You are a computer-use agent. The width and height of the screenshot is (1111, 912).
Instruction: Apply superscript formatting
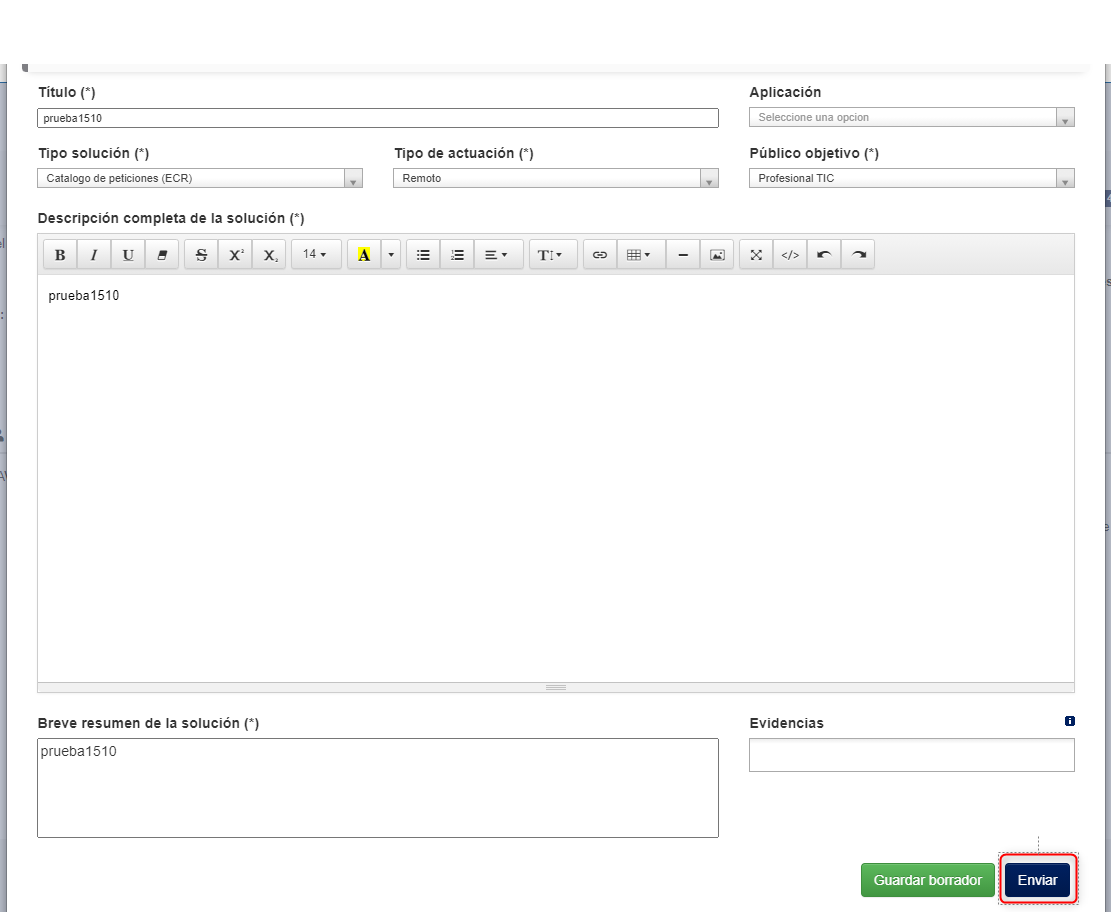coord(235,254)
